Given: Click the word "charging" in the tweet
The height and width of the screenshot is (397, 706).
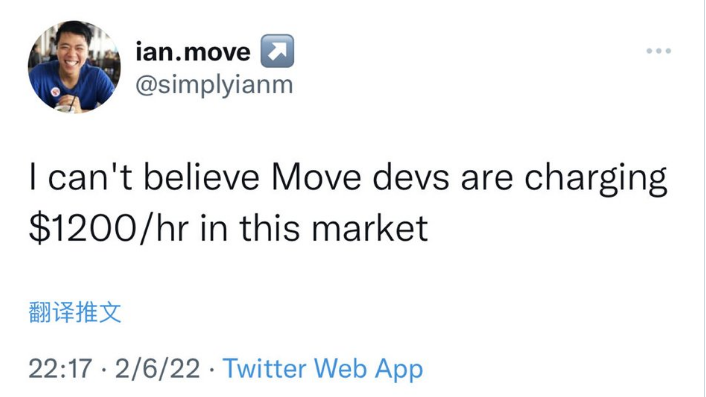Looking at the screenshot, I should point(595,179).
